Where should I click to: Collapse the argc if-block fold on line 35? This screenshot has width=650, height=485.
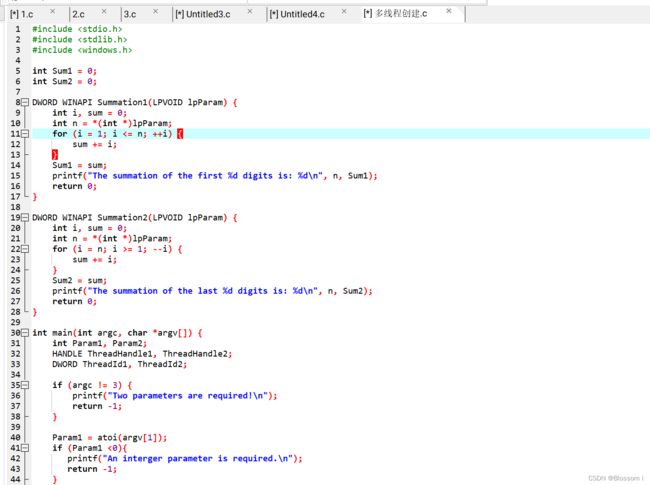click(x=25, y=385)
